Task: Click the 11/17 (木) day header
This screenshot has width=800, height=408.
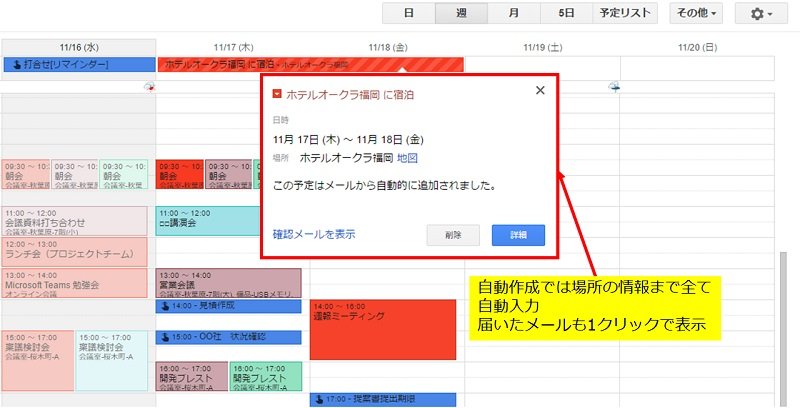Action: point(233,47)
